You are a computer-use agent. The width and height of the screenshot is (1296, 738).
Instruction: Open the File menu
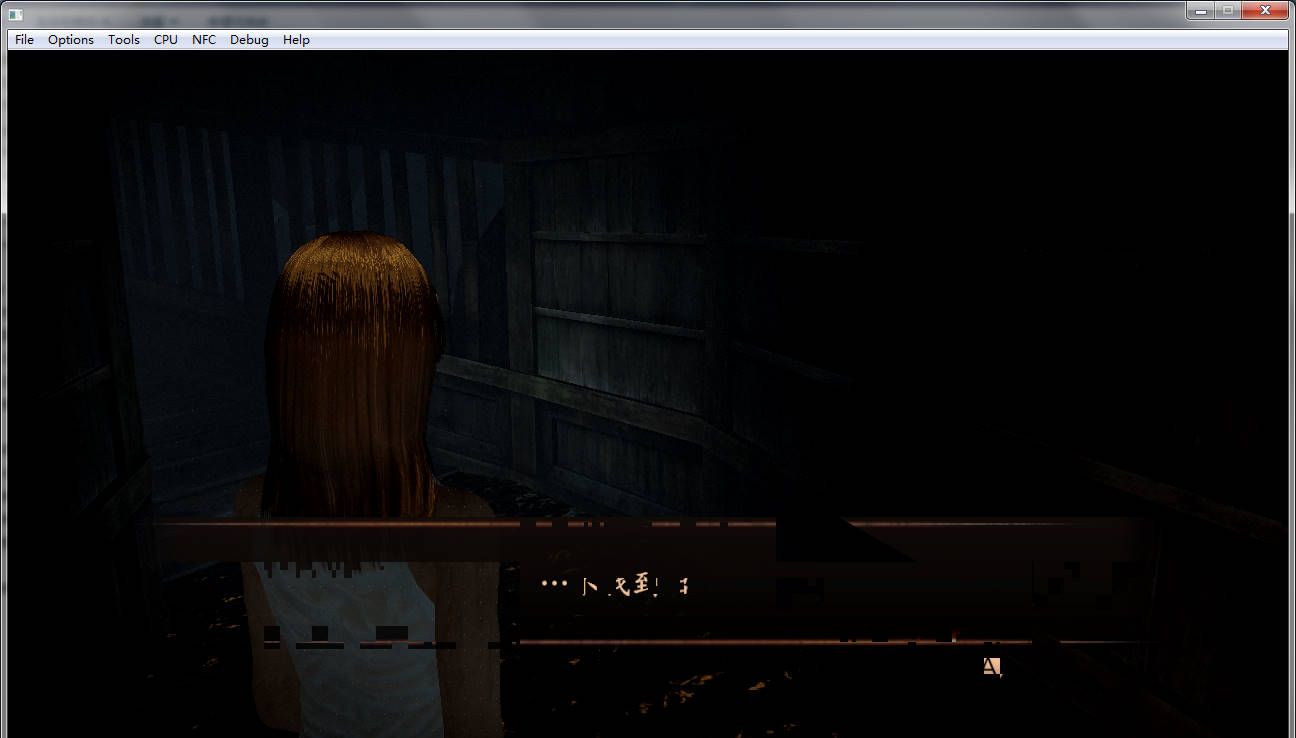[x=24, y=40]
